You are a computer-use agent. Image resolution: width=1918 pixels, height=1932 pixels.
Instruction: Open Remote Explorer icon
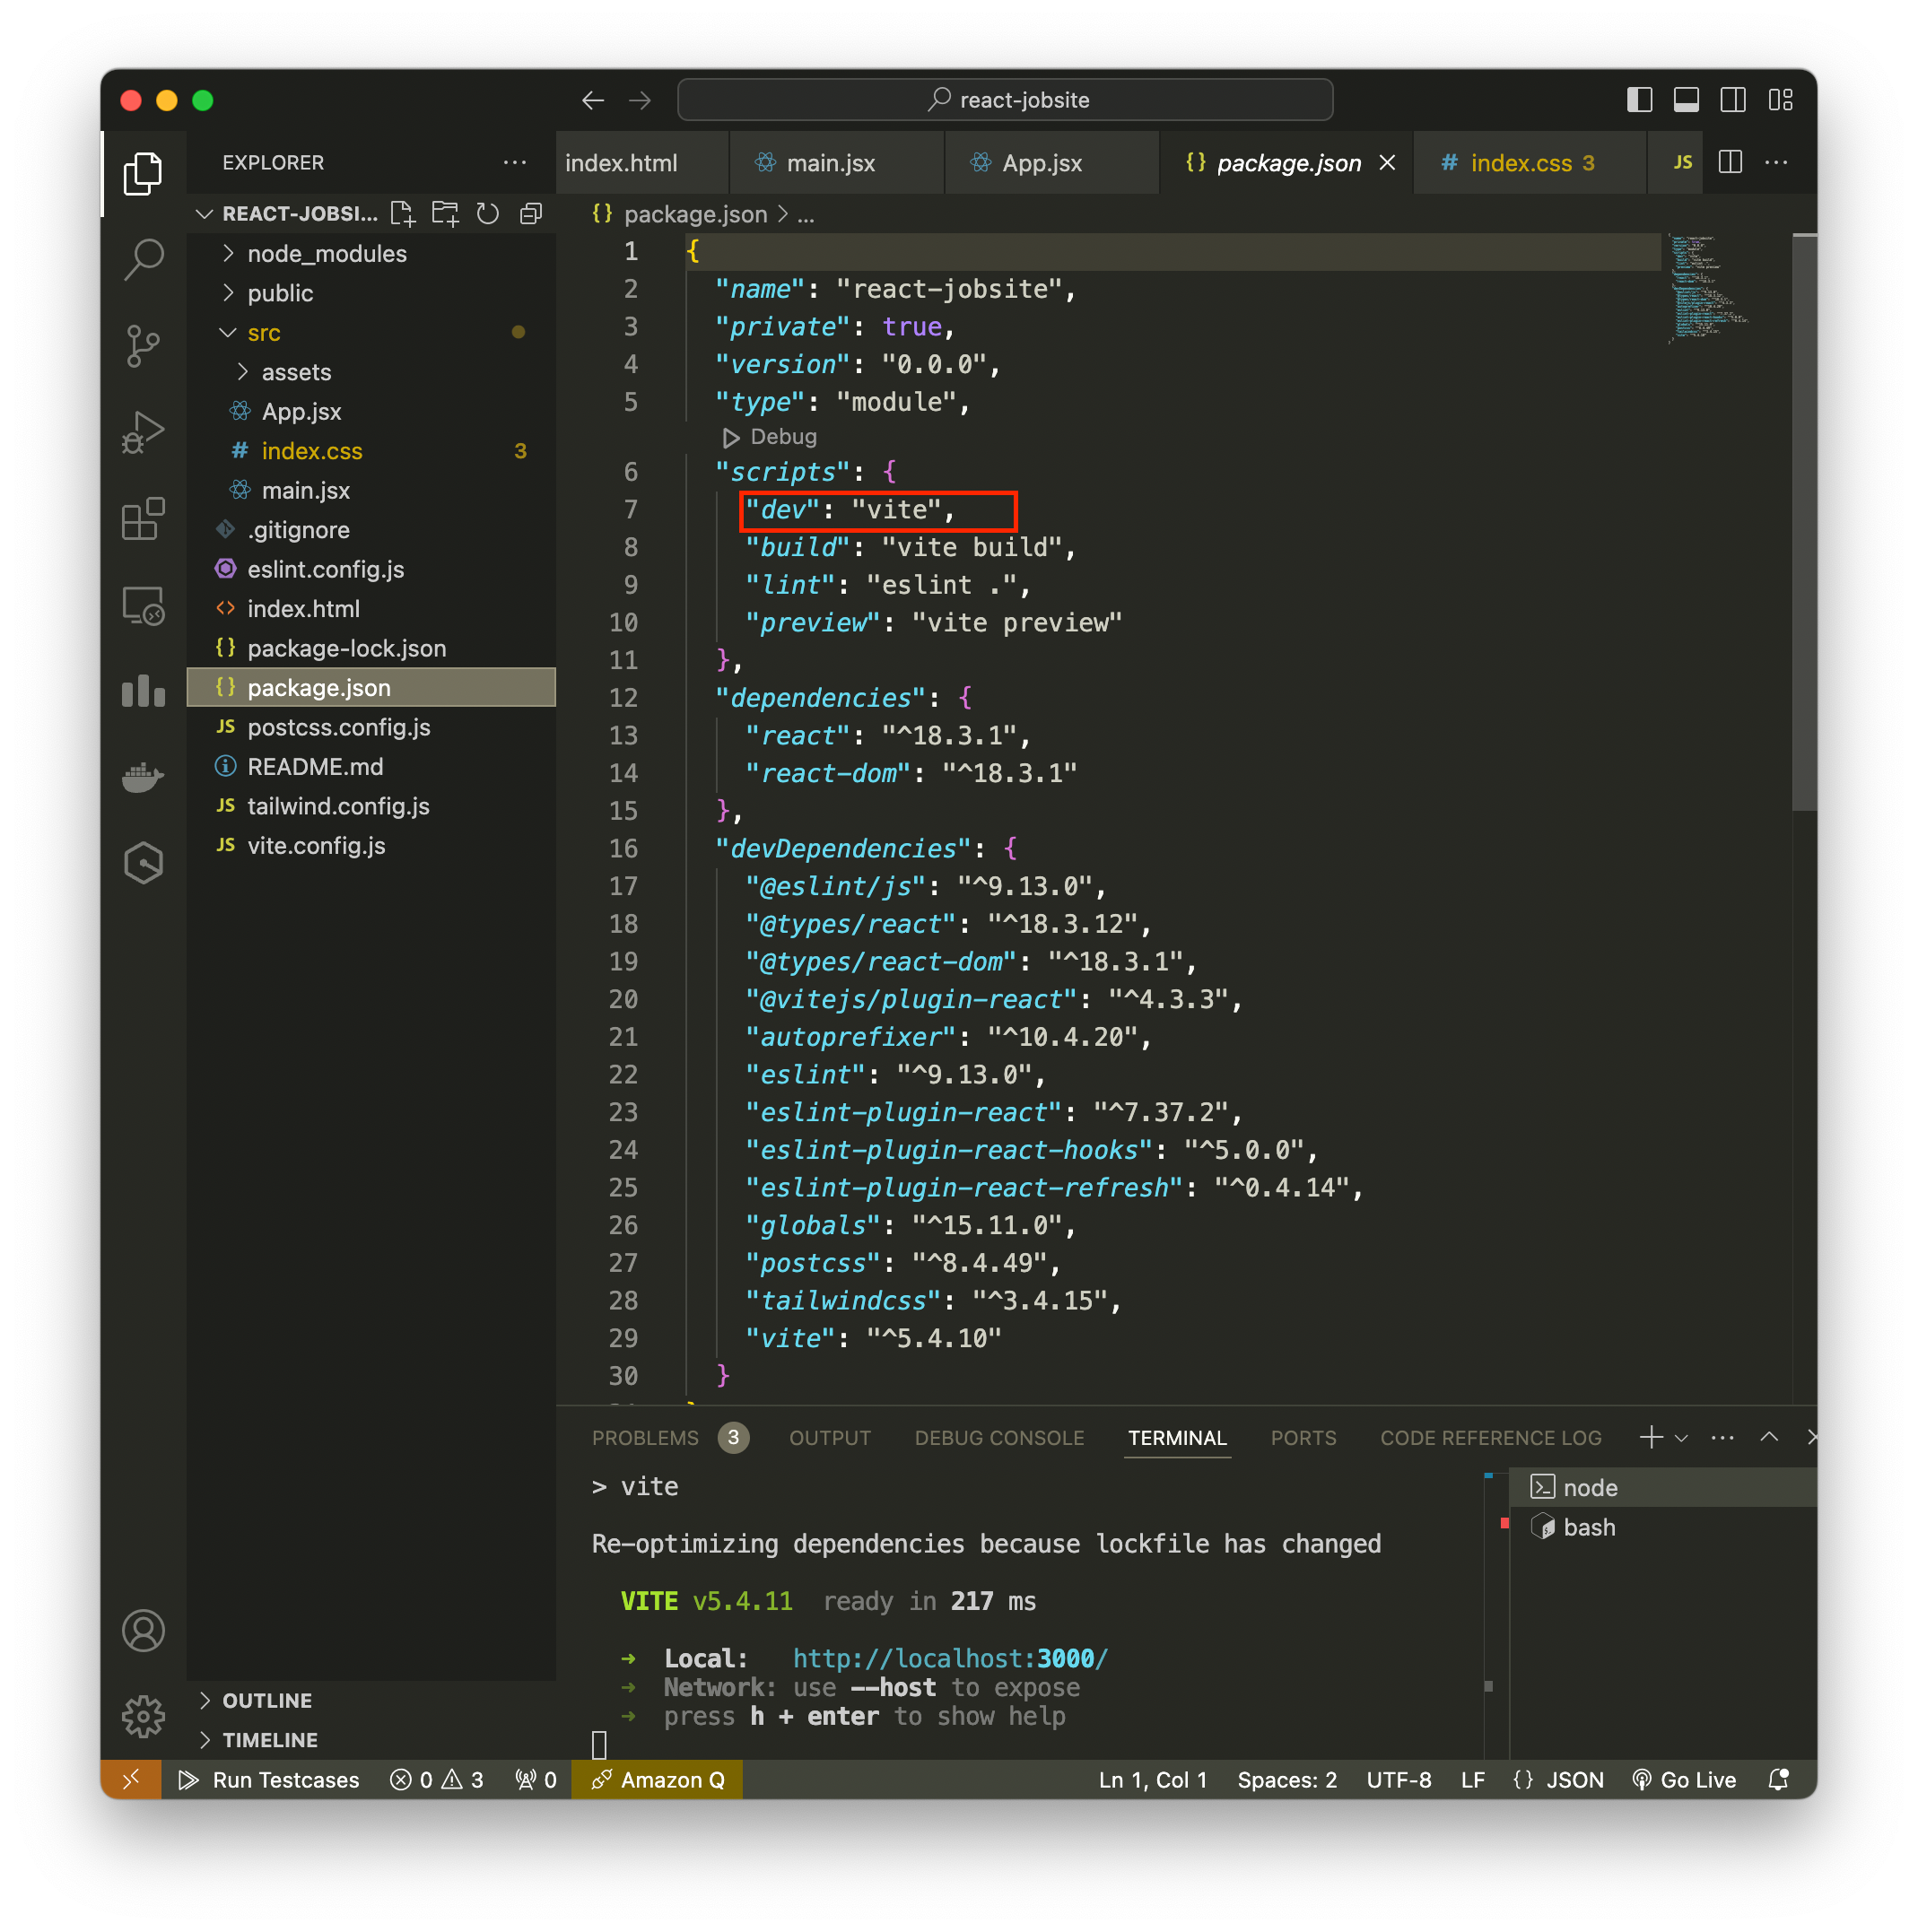pos(143,605)
